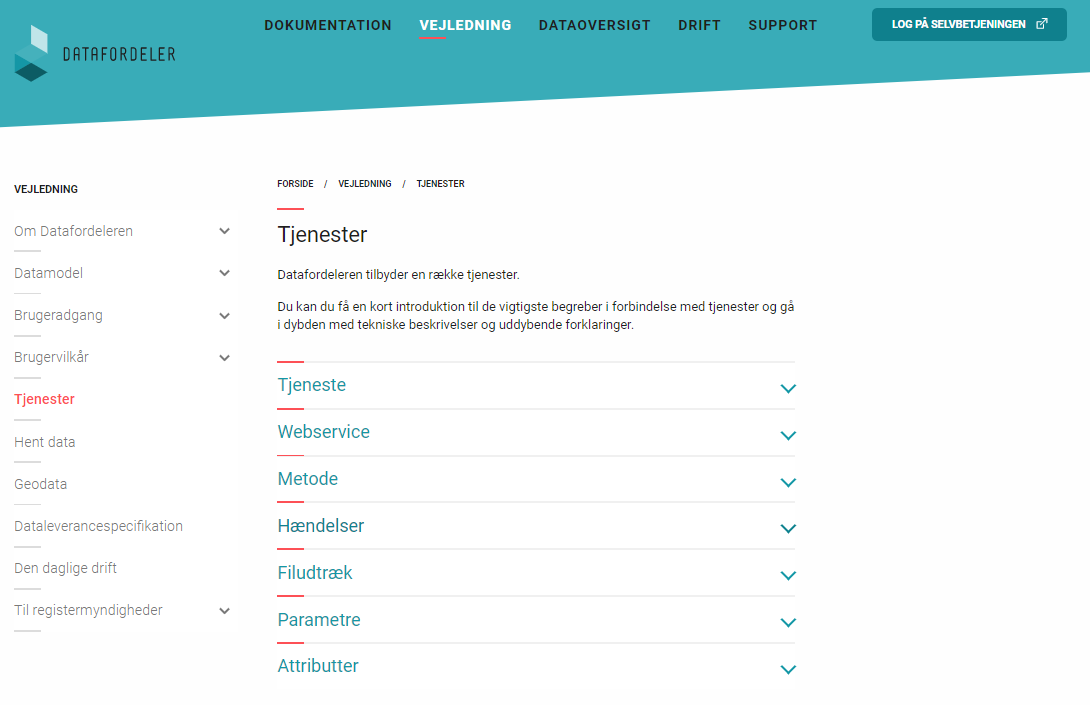Image resolution: width=1090 pixels, height=705 pixels.
Task: Expand the Webservice accordion chevron
Action: pyautogui.click(x=788, y=435)
